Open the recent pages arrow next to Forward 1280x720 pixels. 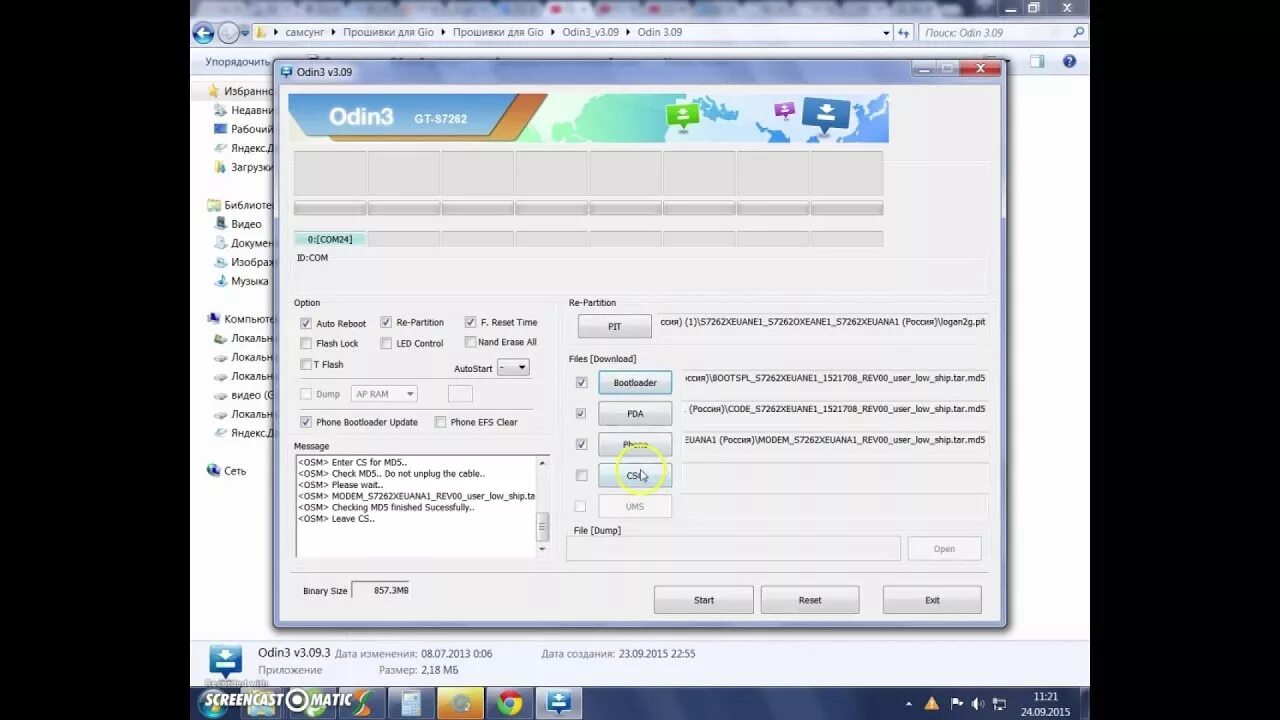245,33
